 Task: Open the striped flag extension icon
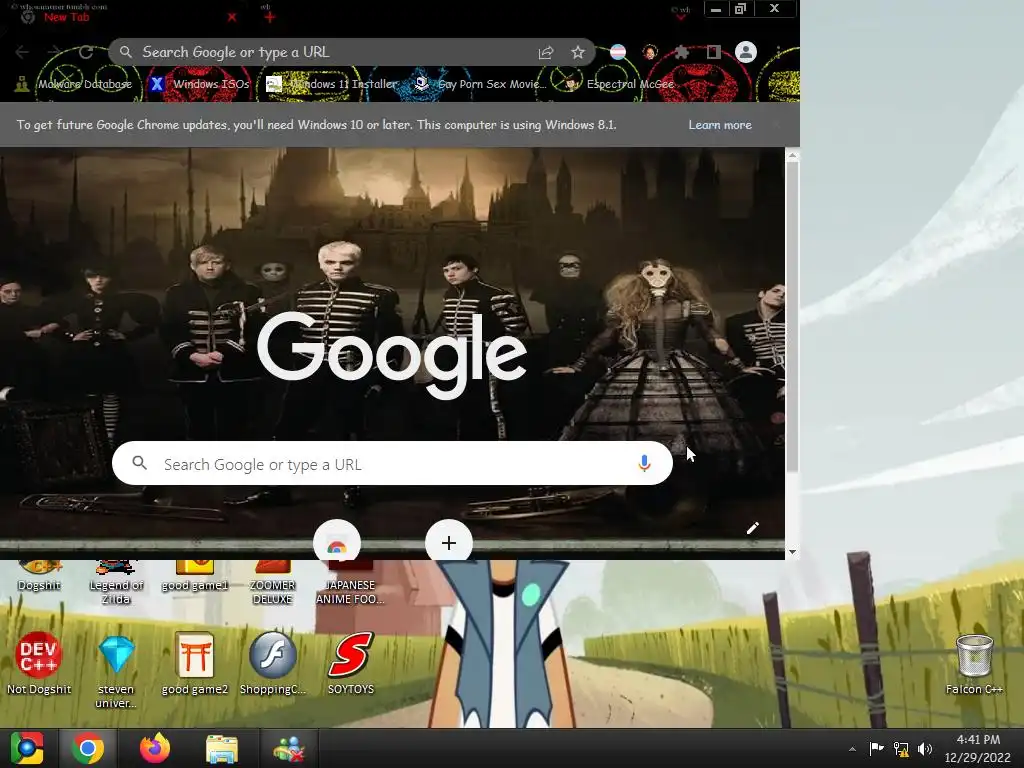click(618, 52)
